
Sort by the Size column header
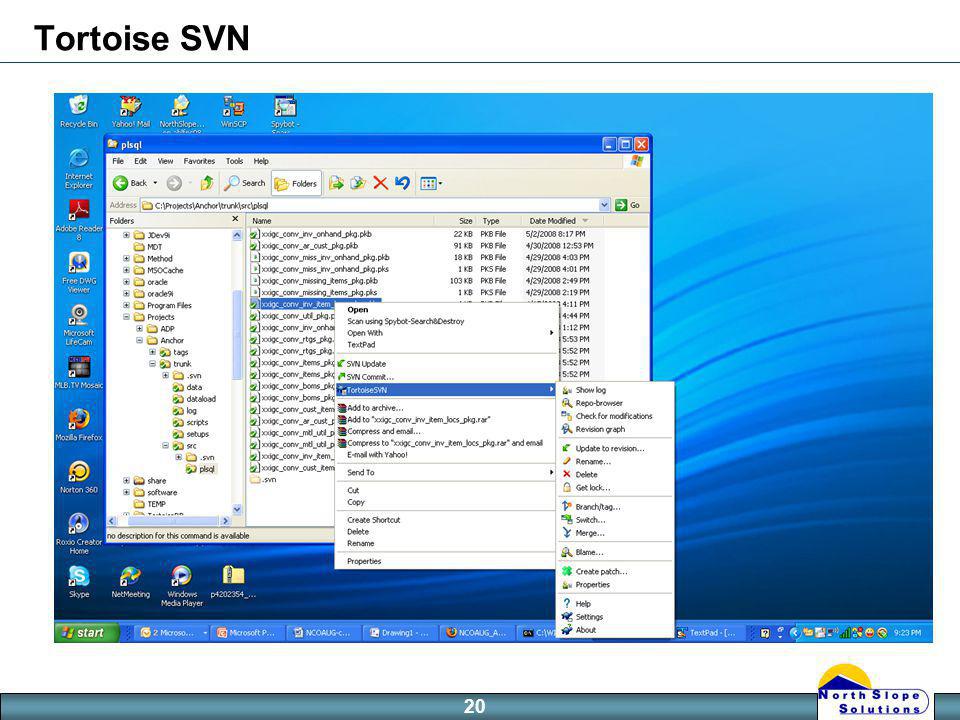456,220
